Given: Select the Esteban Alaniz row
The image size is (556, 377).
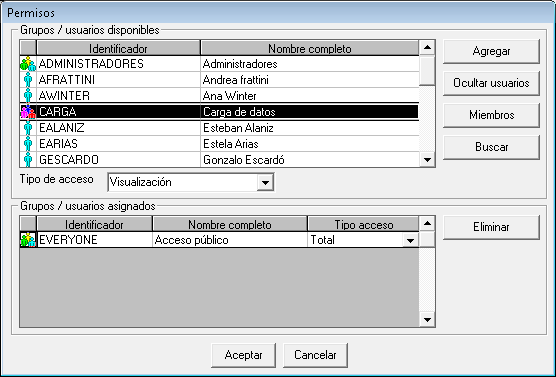Looking at the screenshot, I should click(x=219, y=128).
